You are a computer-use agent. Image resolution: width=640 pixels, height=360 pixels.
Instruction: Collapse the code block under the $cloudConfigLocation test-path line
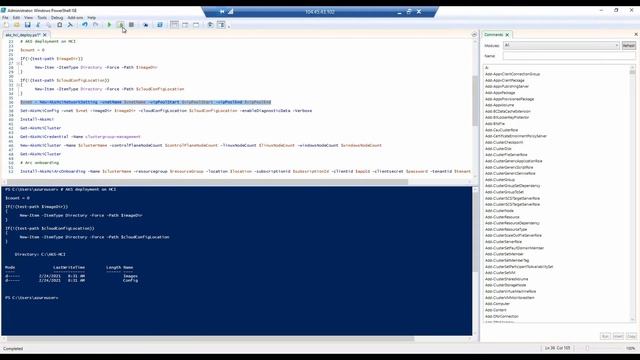(18, 84)
